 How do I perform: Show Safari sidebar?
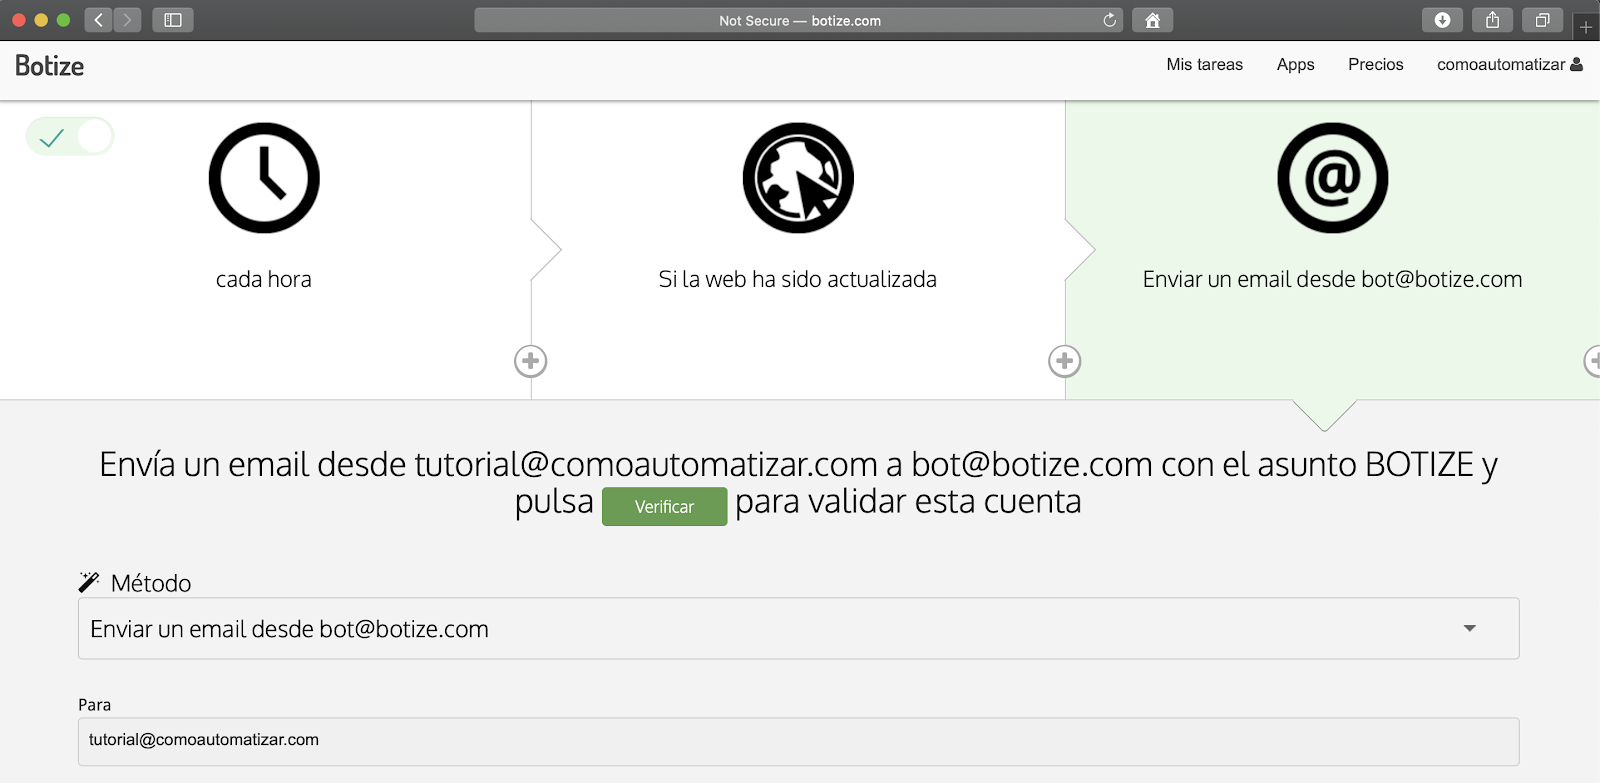[173, 20]
